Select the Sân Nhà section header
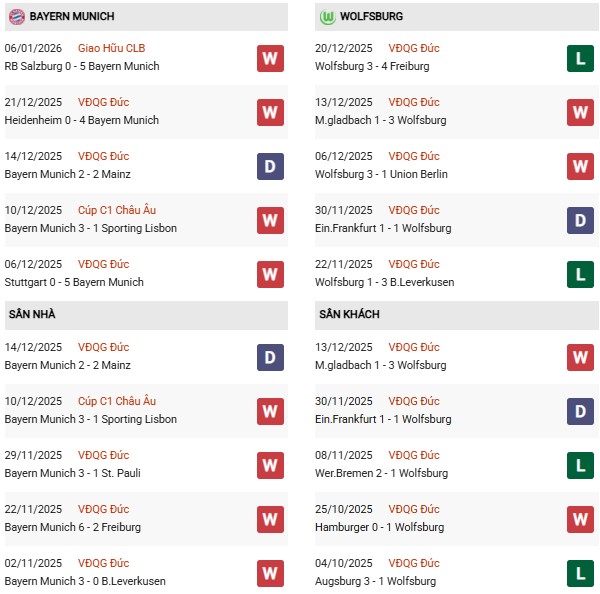Viewport: 600px width, 594px height. [x=32, y=315]
